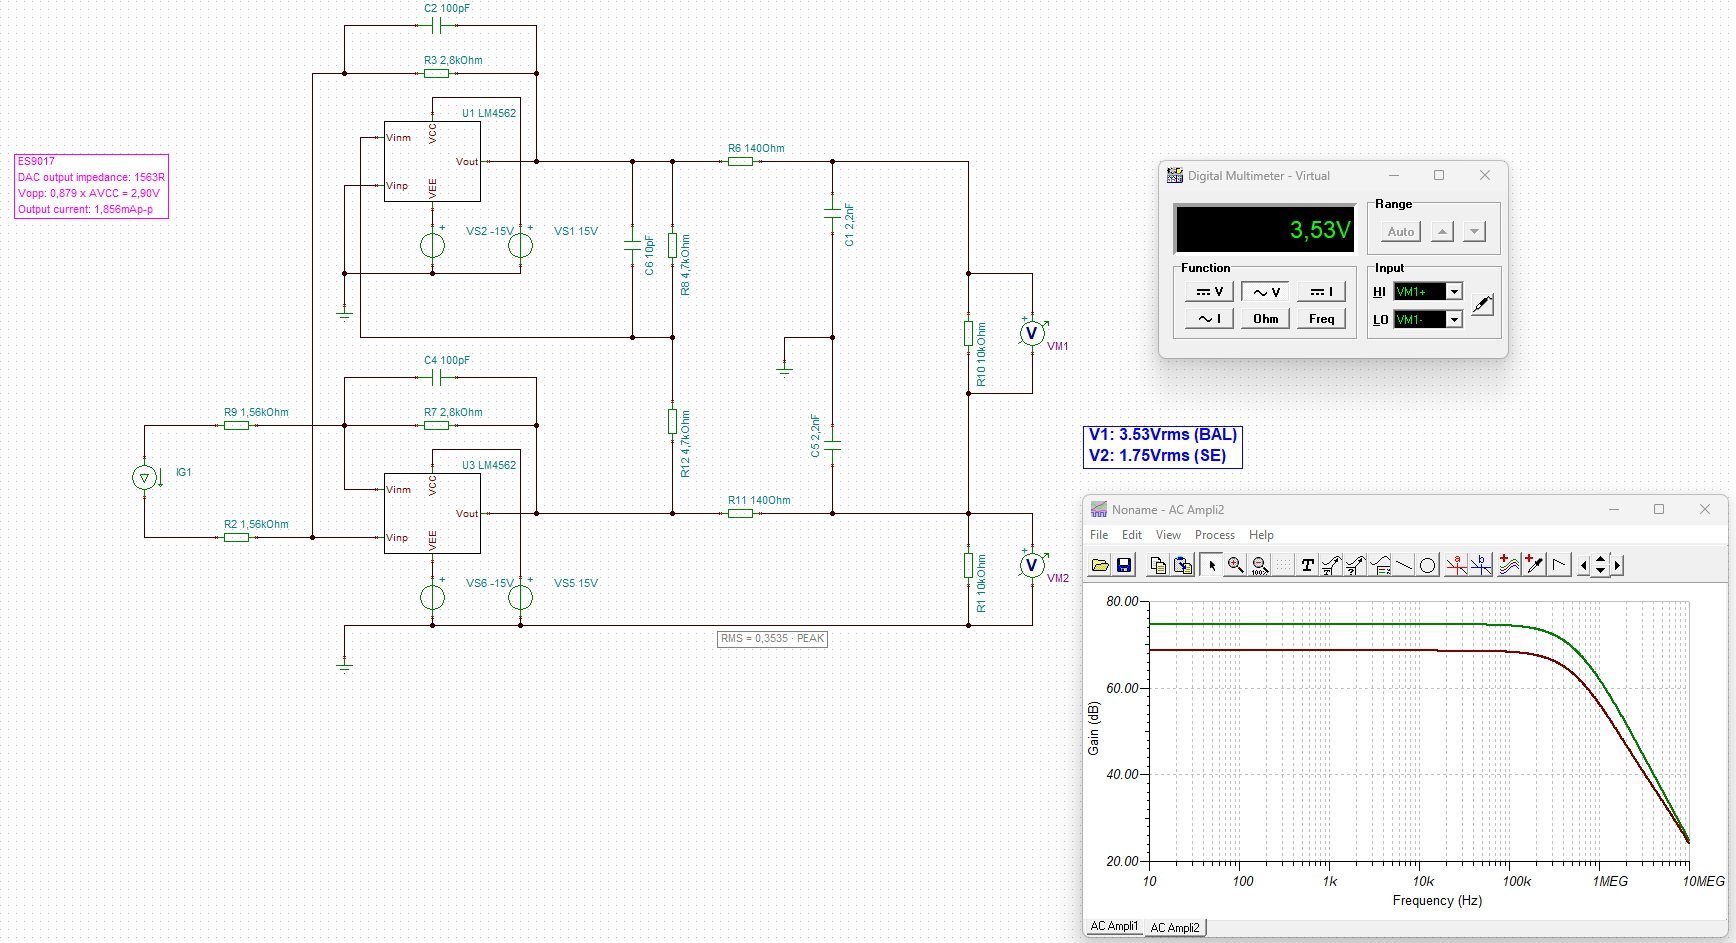Select resistor R7 2,8kOhm

[436, 425]
